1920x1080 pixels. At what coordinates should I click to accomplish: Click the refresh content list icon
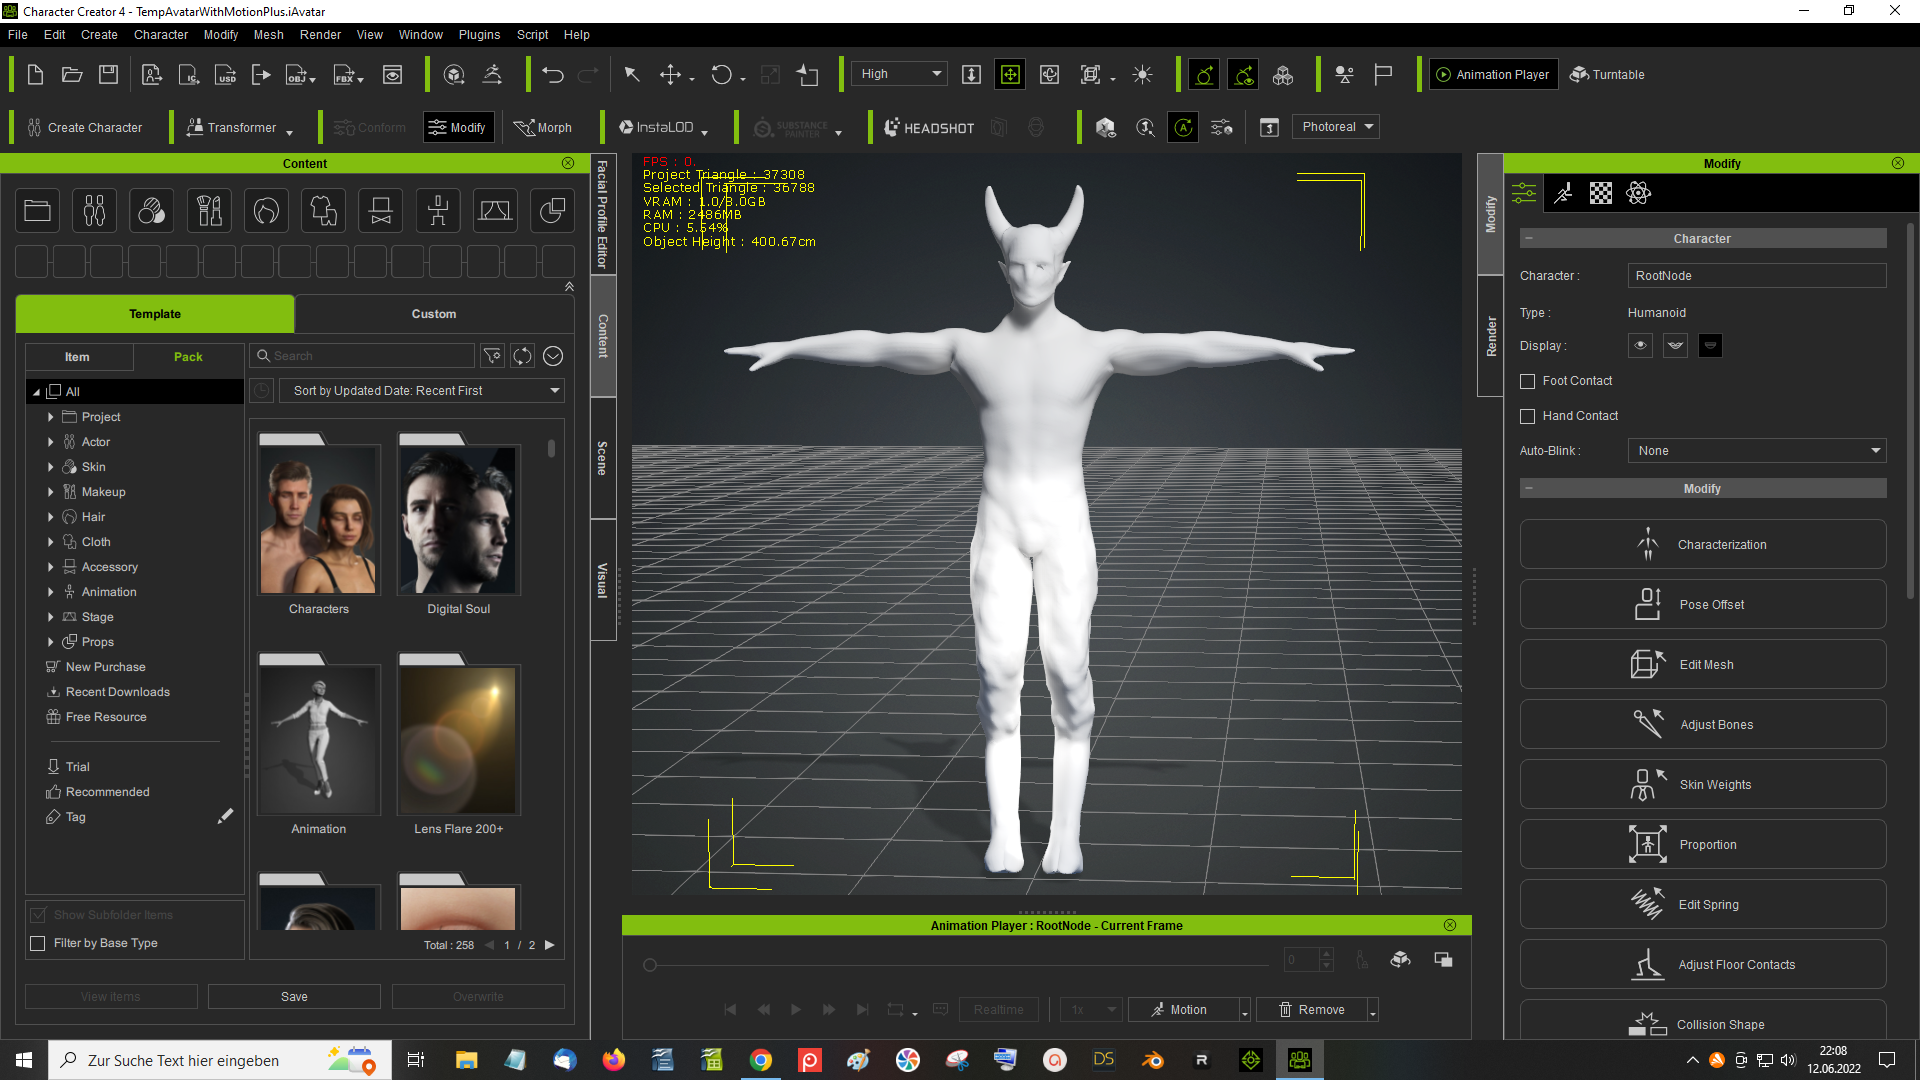[522, 356]
